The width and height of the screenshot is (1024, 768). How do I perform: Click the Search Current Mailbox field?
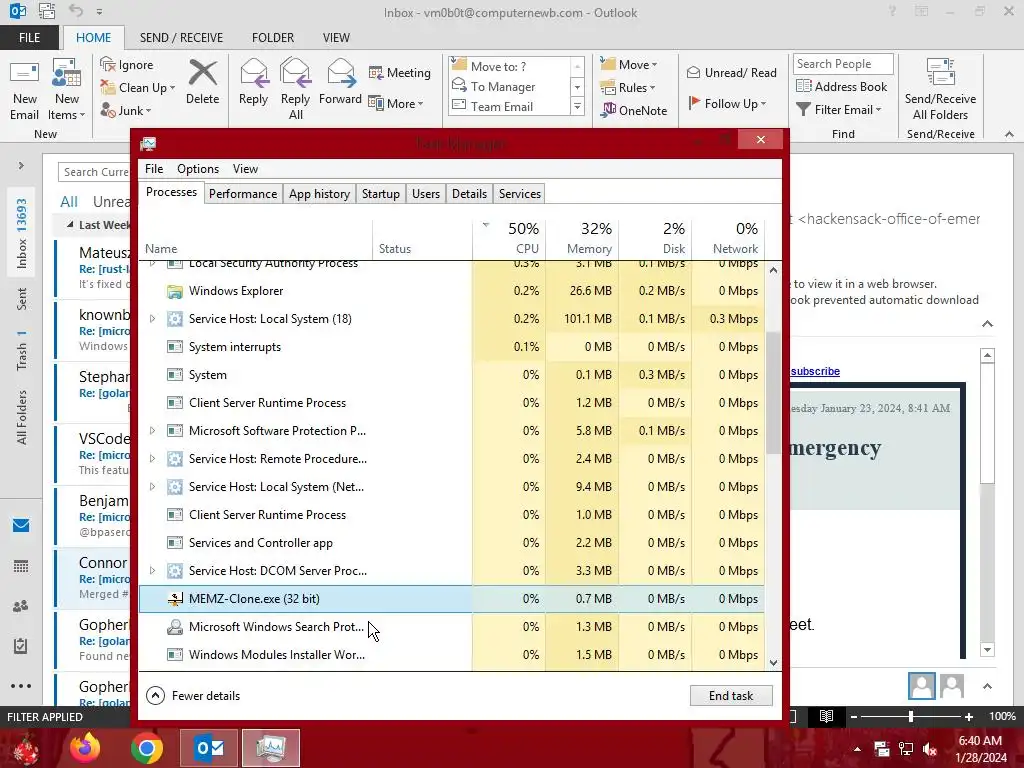click(95, 172)
